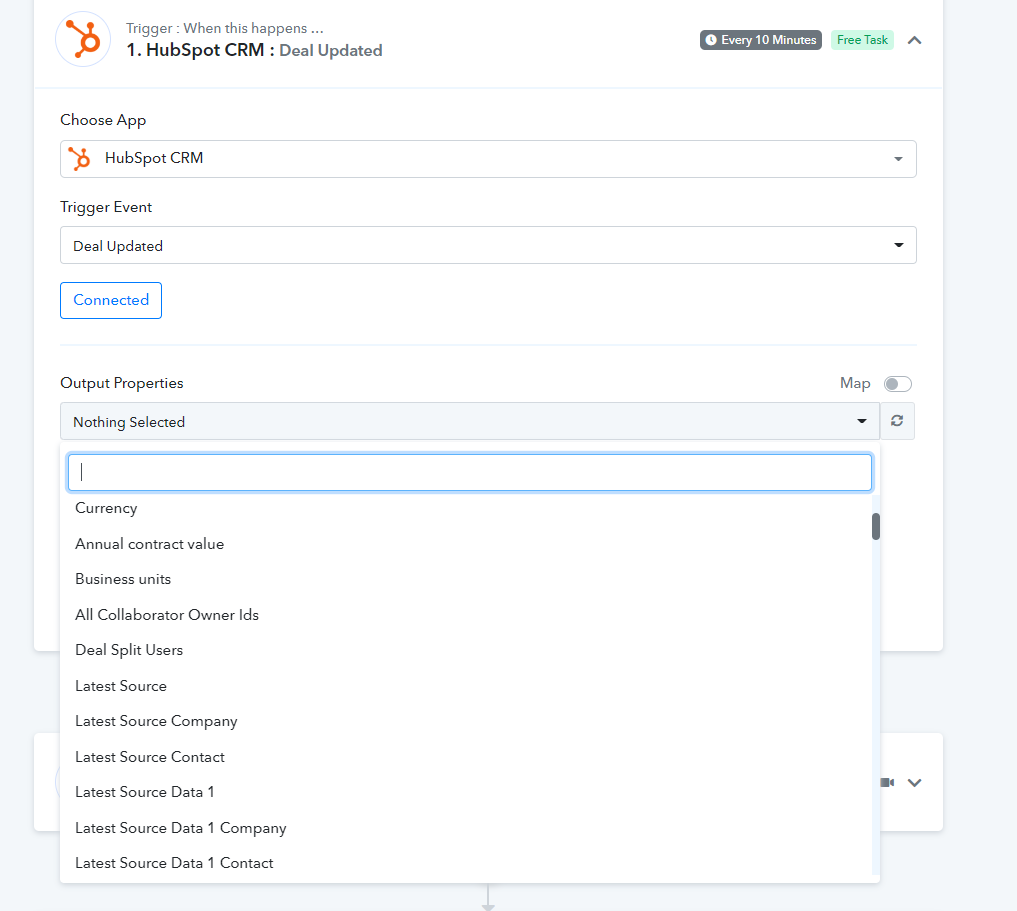Open the Trigger Event Deal Updated dropdown

488,245
